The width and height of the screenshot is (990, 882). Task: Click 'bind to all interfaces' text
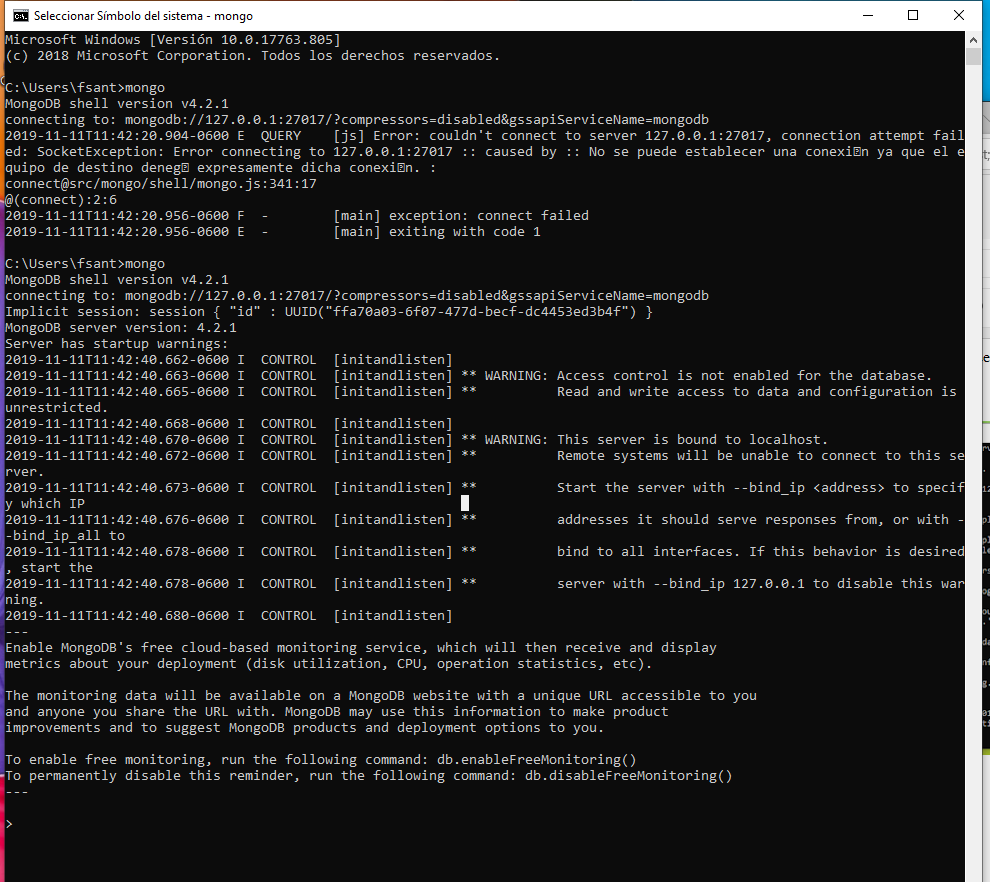coord(648,552)
